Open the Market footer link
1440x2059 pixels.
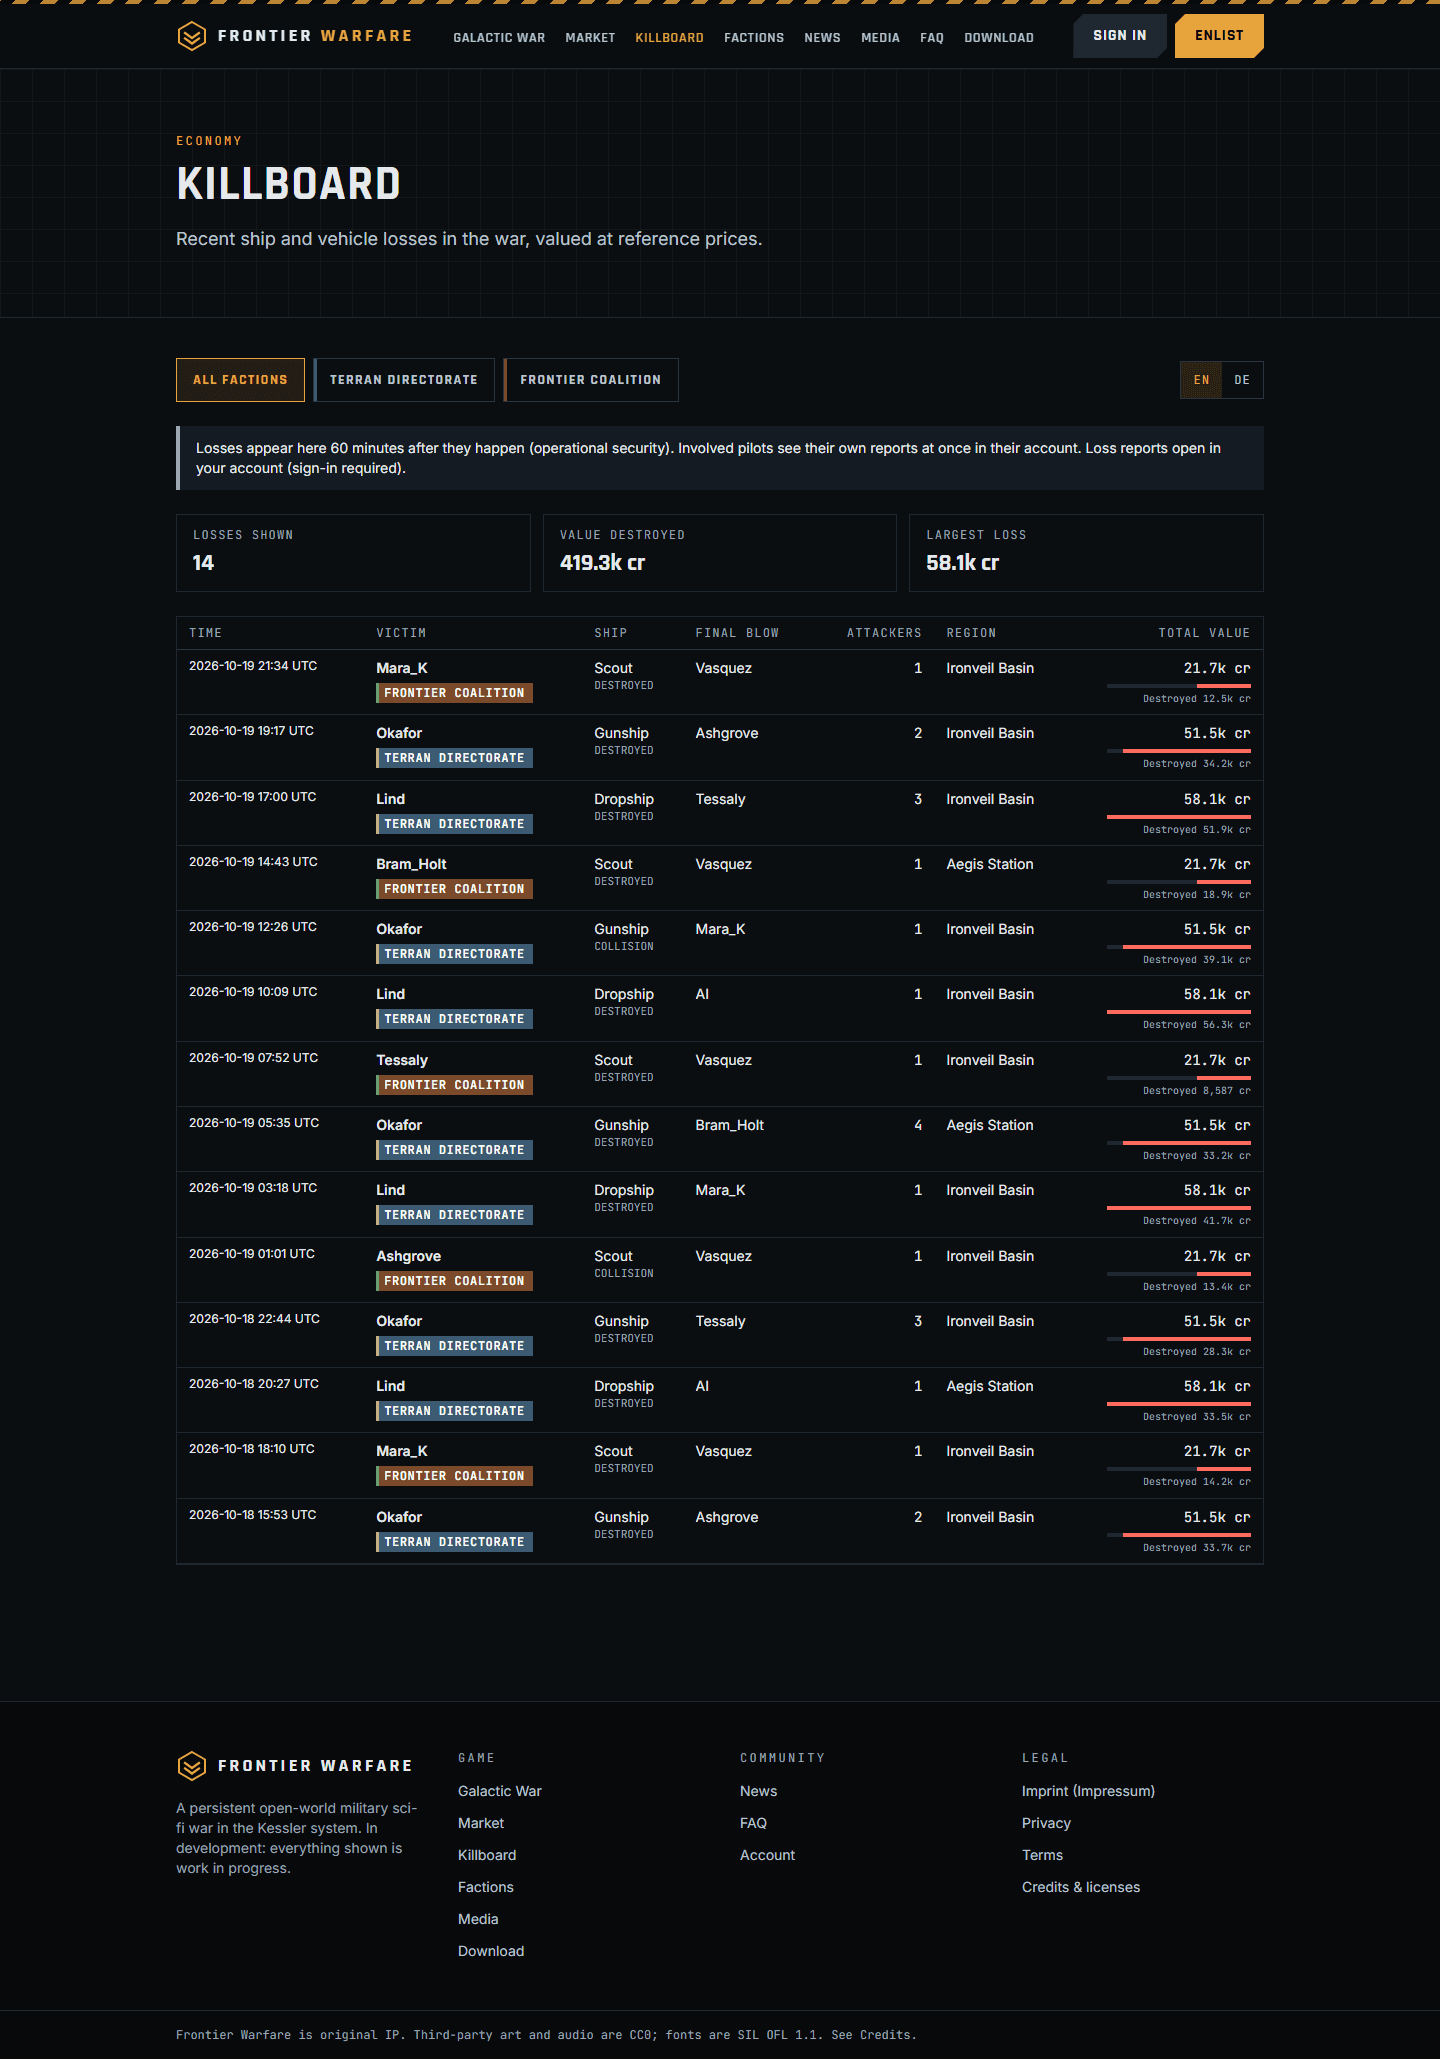coord(481,1823)
